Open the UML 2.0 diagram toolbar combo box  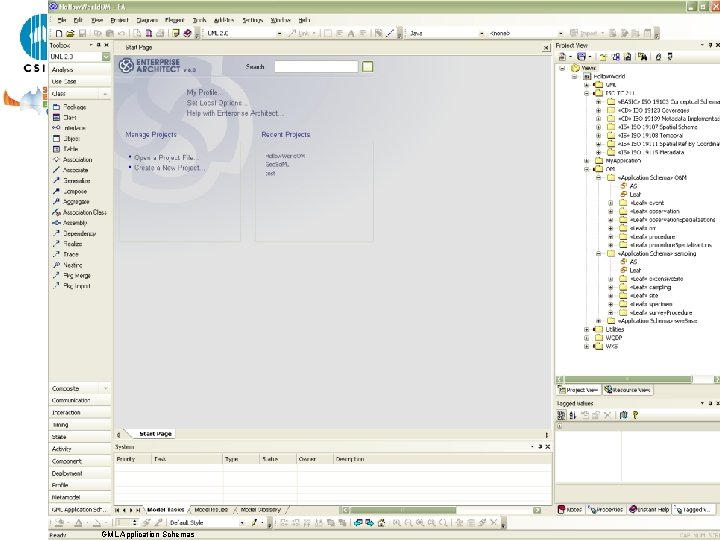tap(279, 34)
